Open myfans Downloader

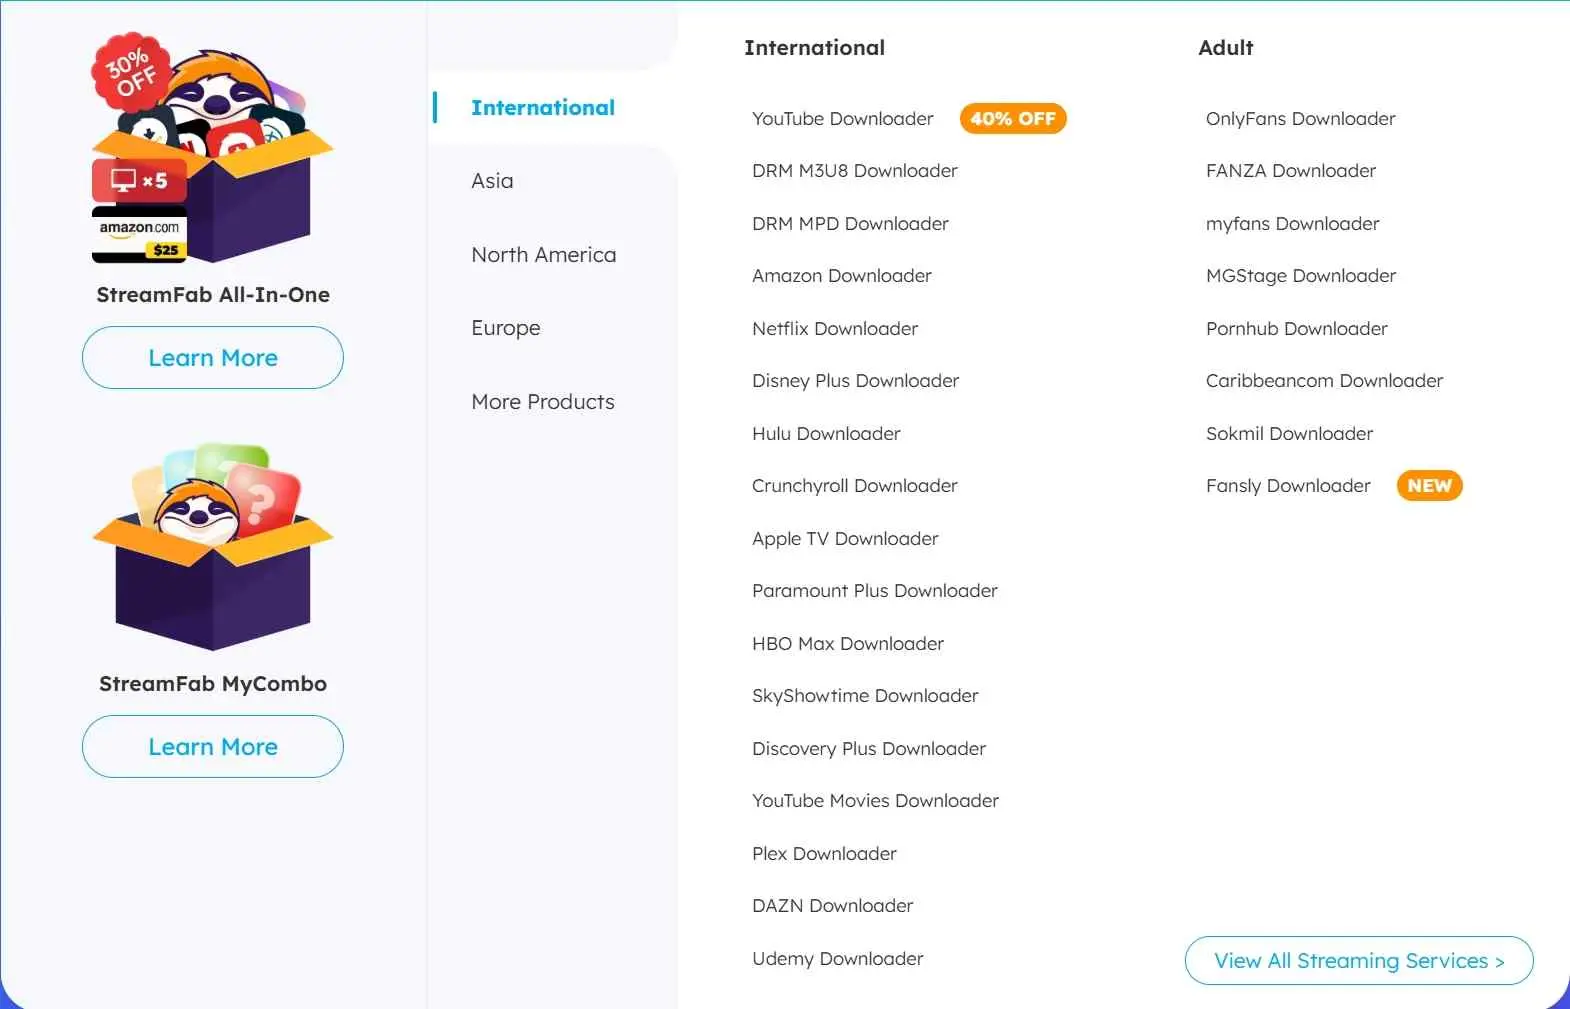(x=1293, y=224)
